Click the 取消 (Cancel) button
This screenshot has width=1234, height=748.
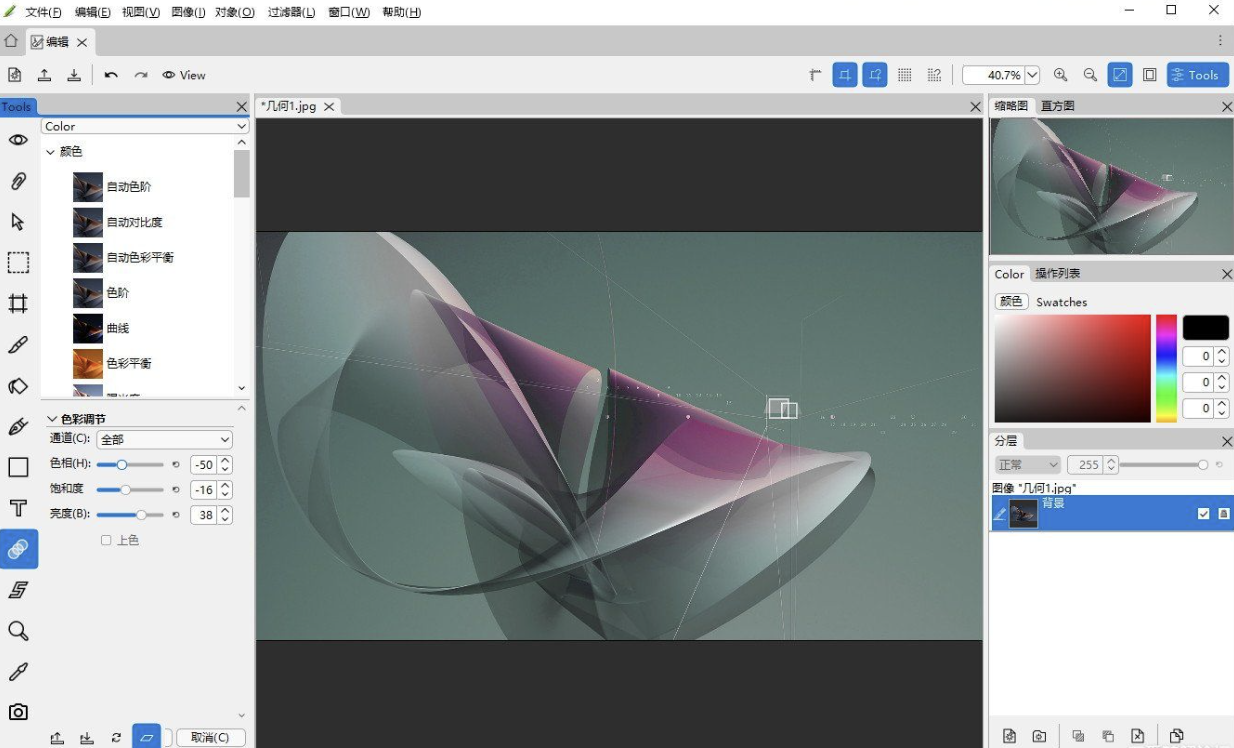click(x=210, y=737)
